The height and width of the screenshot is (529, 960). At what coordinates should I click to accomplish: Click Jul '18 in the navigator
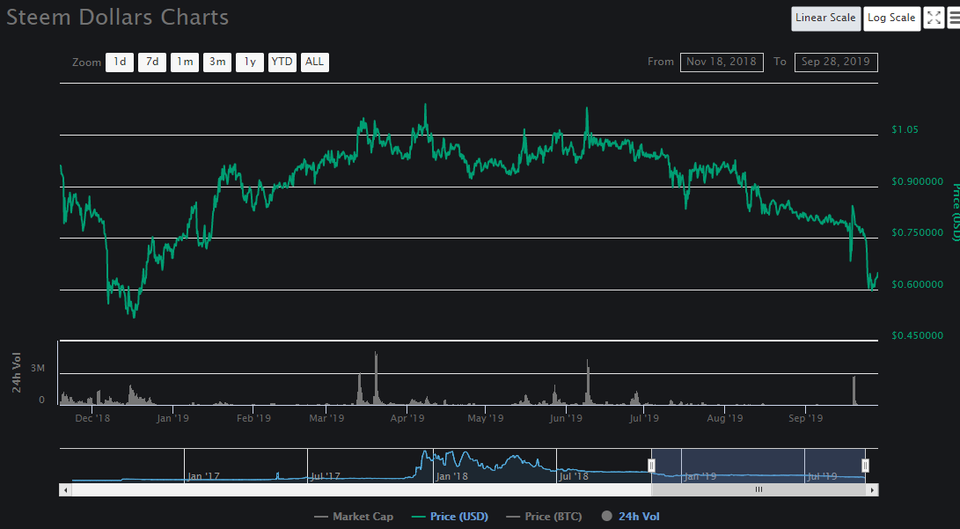574,476
